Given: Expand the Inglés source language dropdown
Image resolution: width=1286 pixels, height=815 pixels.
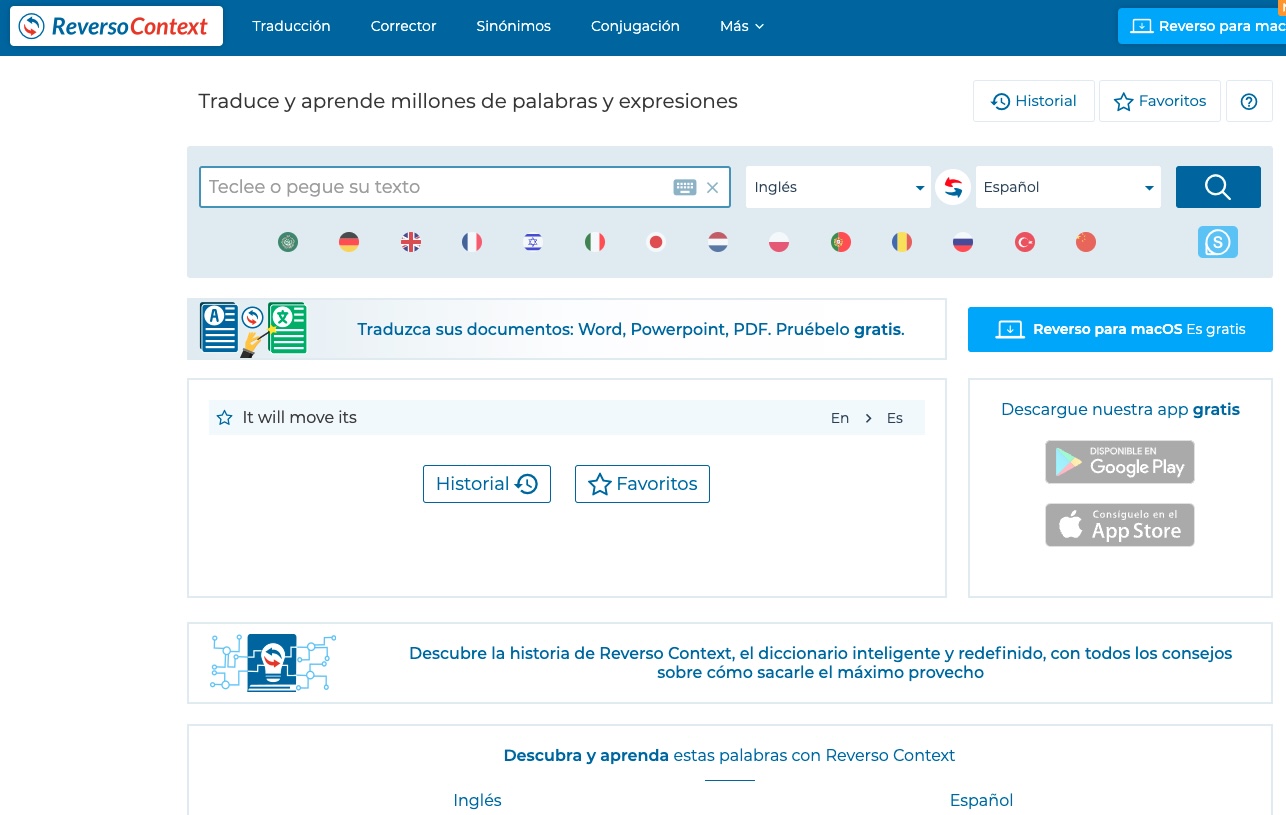Looking at the screenshot, I should 838,187.
